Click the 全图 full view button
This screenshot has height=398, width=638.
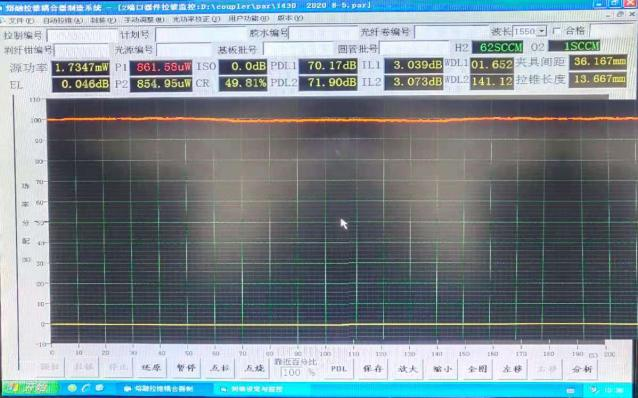point(477,369)
